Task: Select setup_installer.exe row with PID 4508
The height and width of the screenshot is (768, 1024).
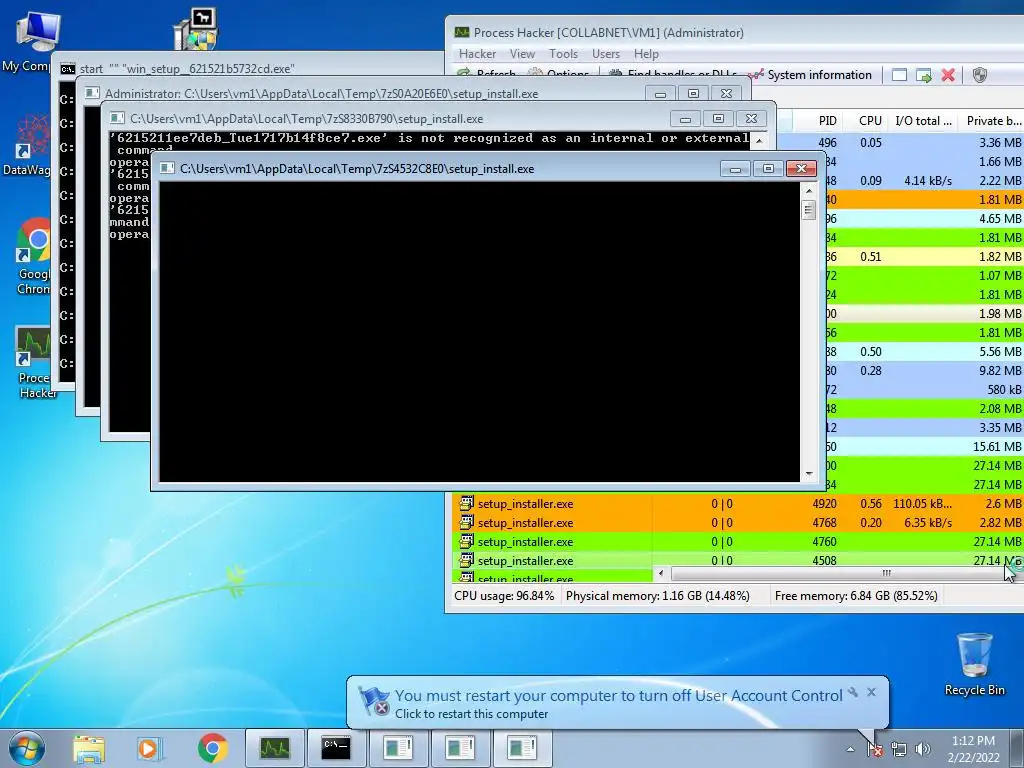Action: [x=738, y=560]
